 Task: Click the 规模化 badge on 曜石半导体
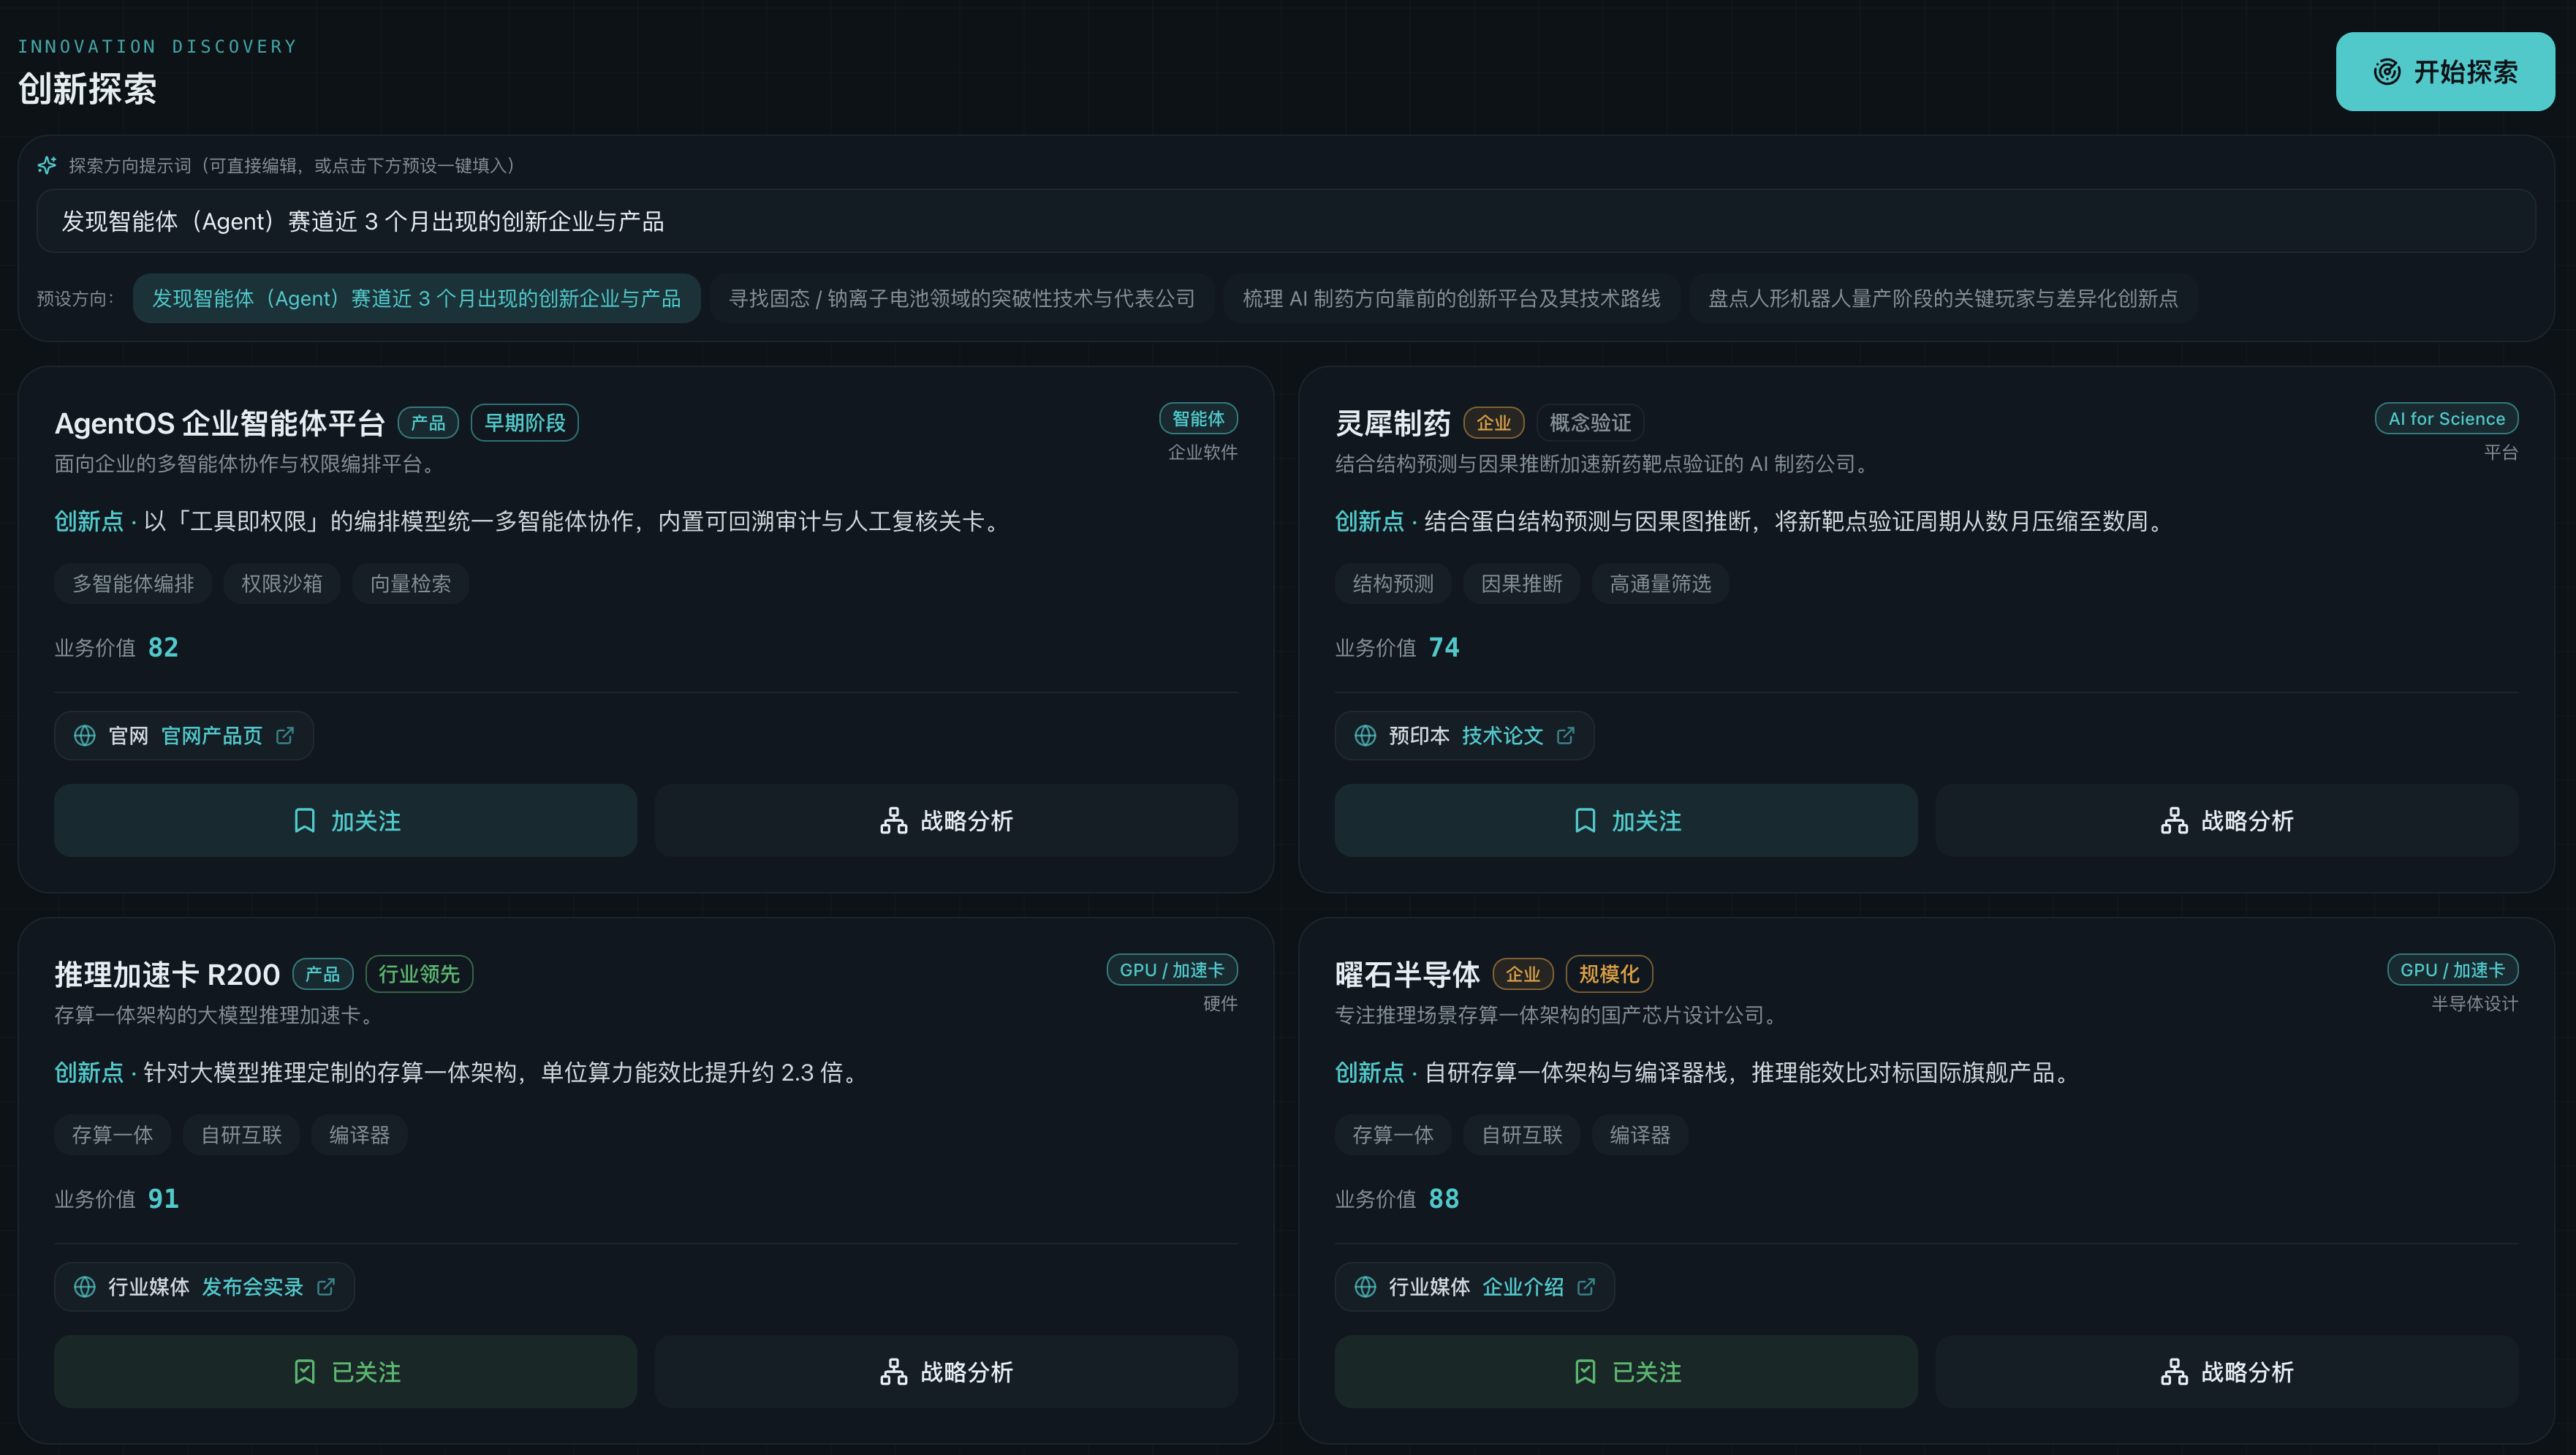[1609, 974]
